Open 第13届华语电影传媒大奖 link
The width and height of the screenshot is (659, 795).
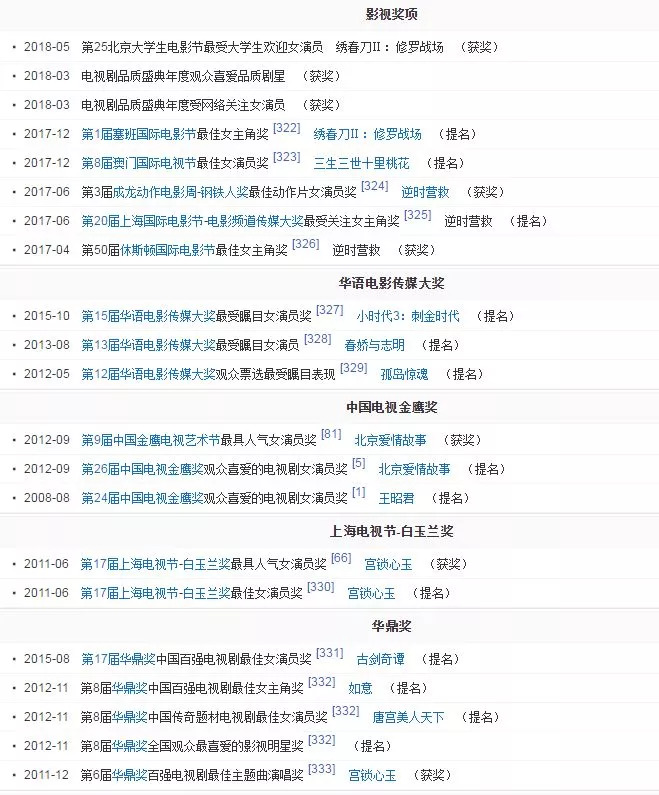[148, 345]
